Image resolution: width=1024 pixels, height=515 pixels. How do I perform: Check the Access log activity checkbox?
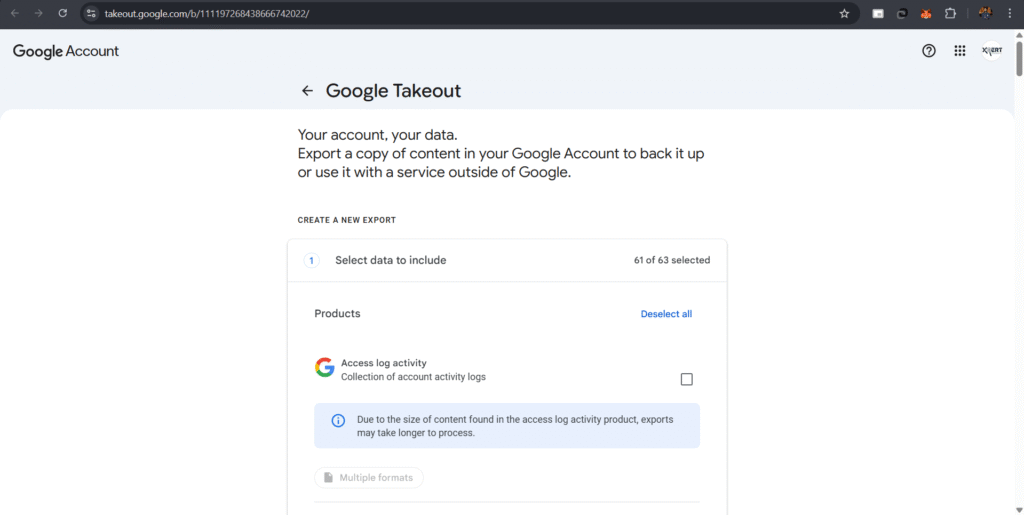tap(686, 379)
